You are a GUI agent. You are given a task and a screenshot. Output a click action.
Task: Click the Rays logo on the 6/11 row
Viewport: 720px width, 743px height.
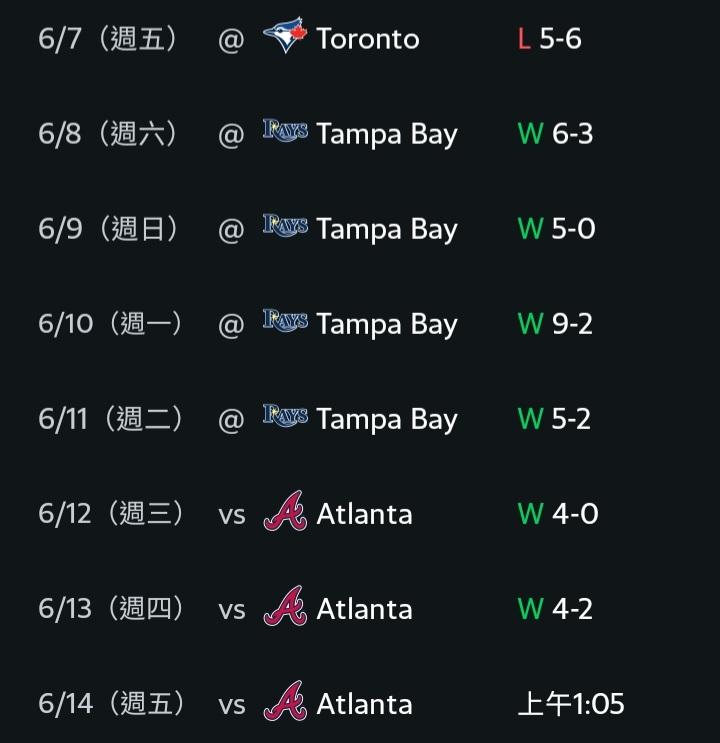[x=285, y=416]
